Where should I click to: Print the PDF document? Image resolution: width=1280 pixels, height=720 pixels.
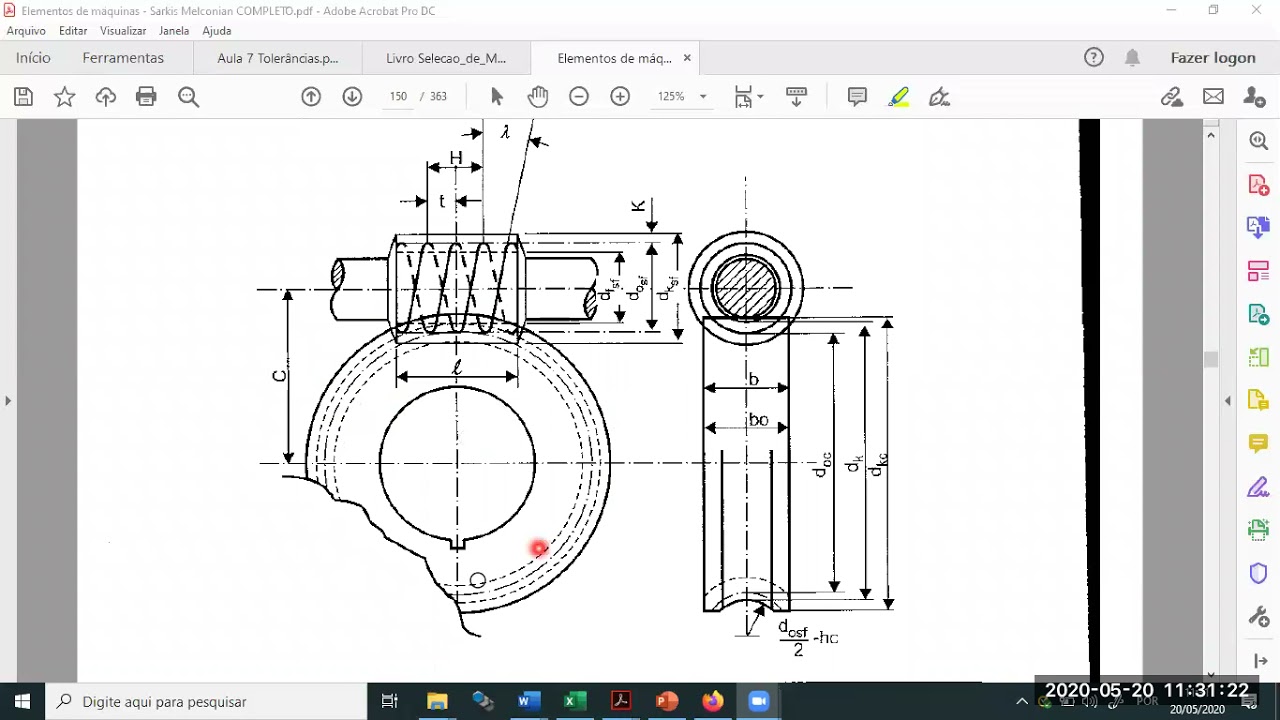click(x=146, y=97)
